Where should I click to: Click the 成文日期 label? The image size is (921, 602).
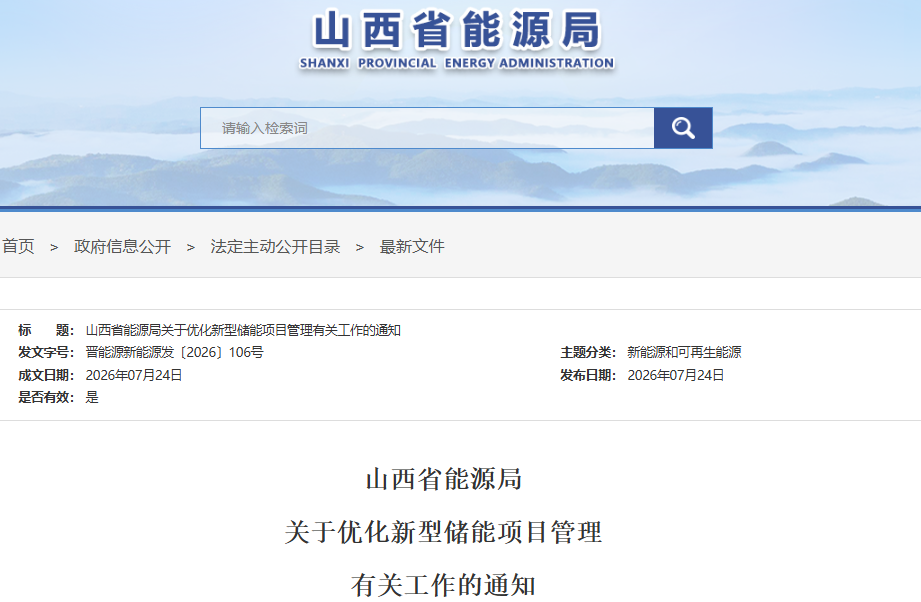point(46,375)
